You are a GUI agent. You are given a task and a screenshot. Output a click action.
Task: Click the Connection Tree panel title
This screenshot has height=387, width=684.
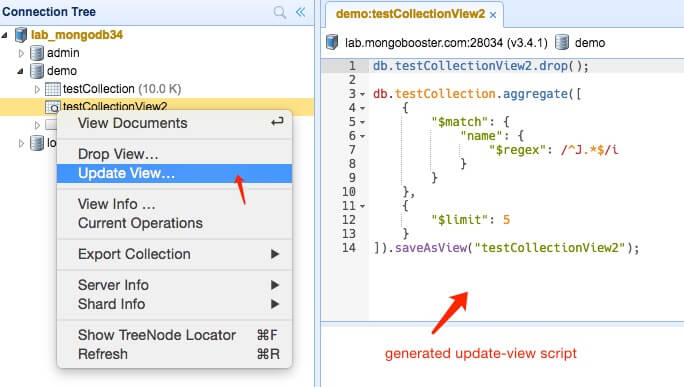[49, 12]
